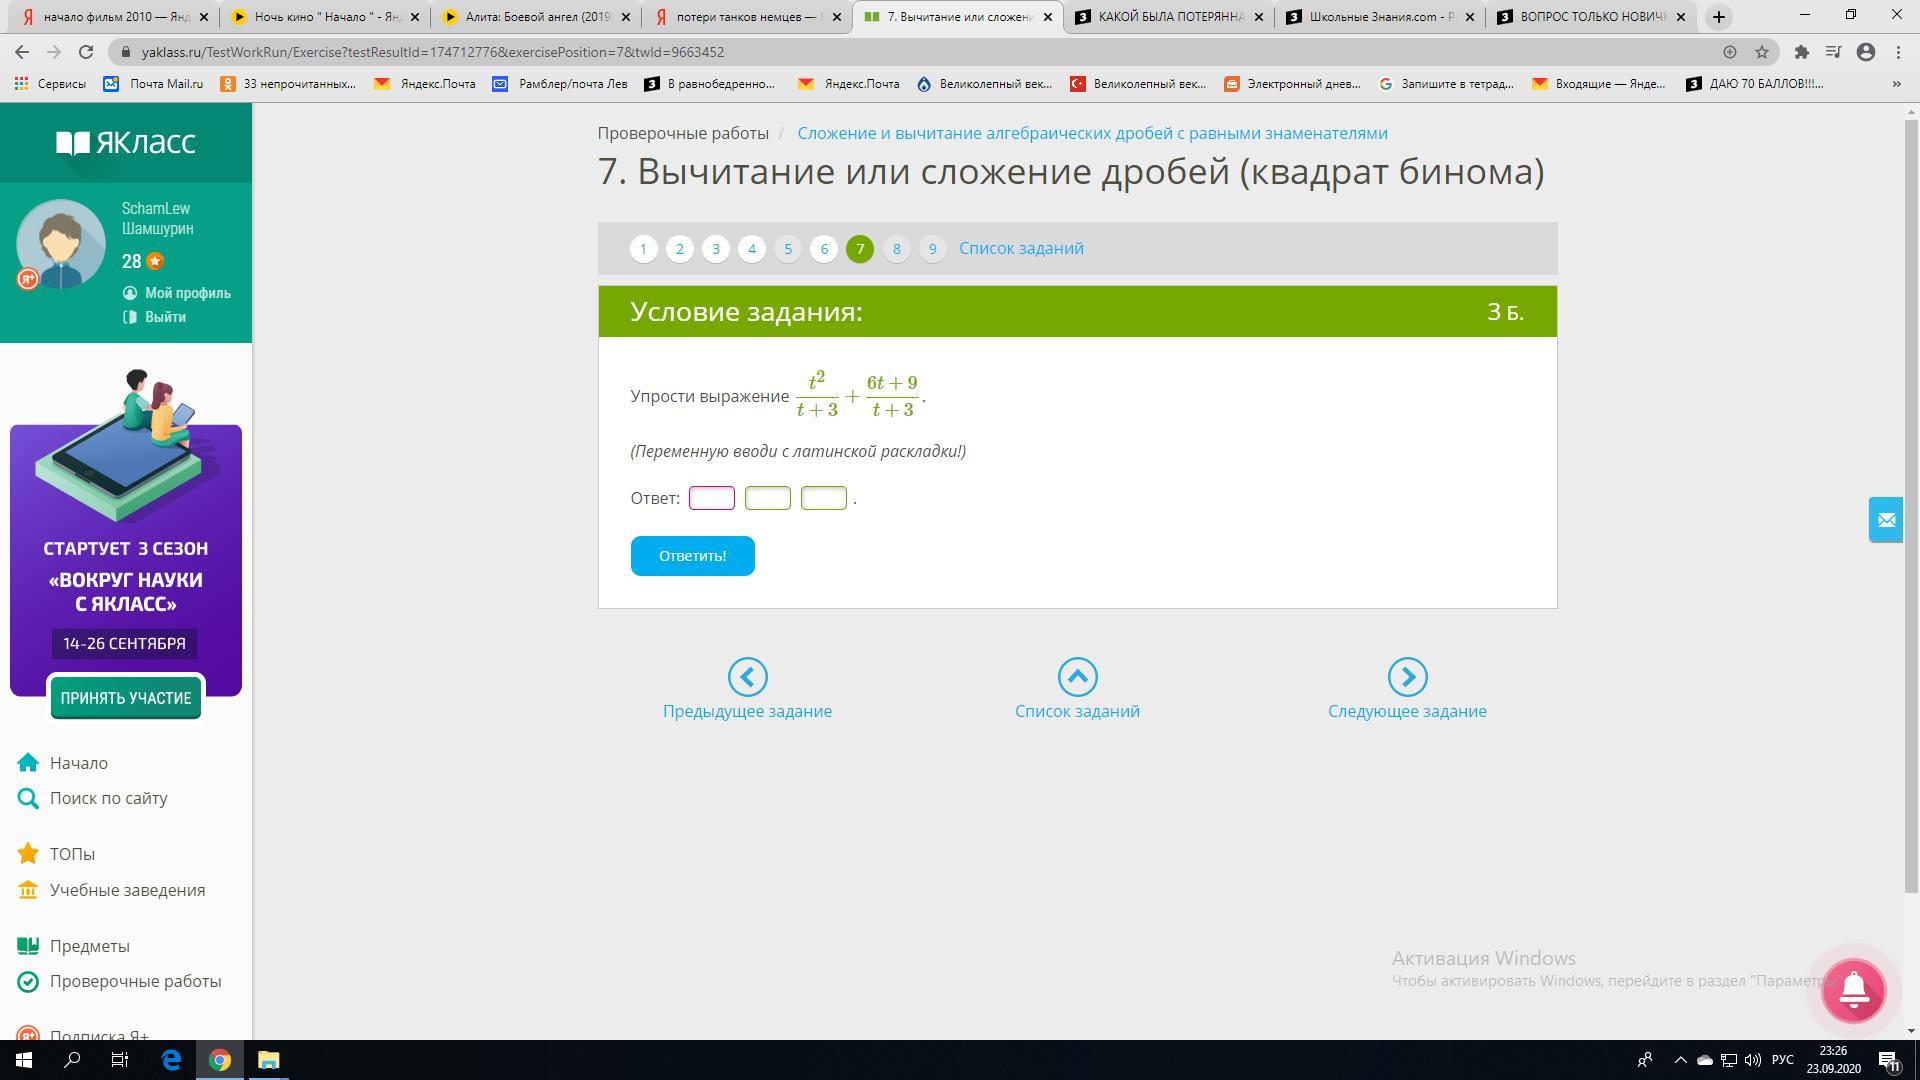Go to task number 8
Viewport: 1920px width, 1080px height.
pyautogui.click(x=896, y=249)
